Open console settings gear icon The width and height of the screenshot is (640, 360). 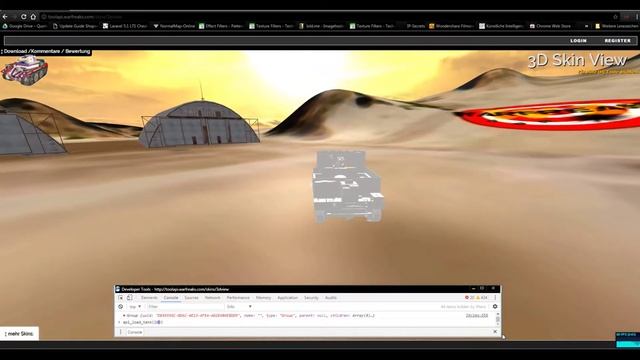click(x=495, y=306)
